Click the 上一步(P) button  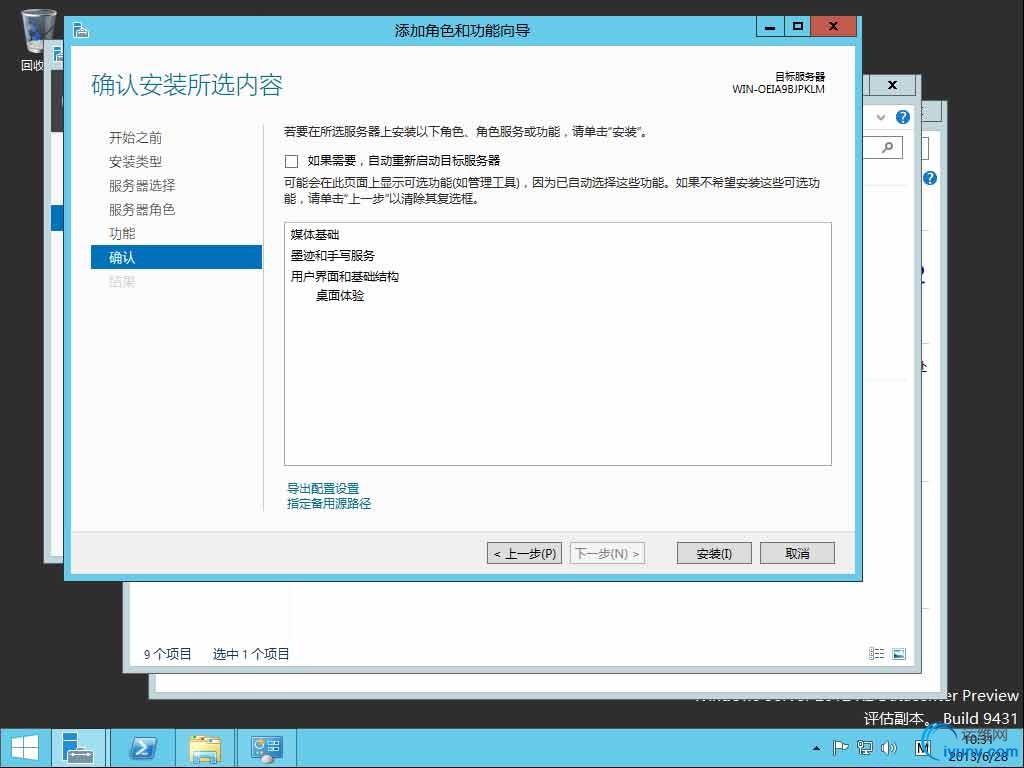click(x=524, y=553)
